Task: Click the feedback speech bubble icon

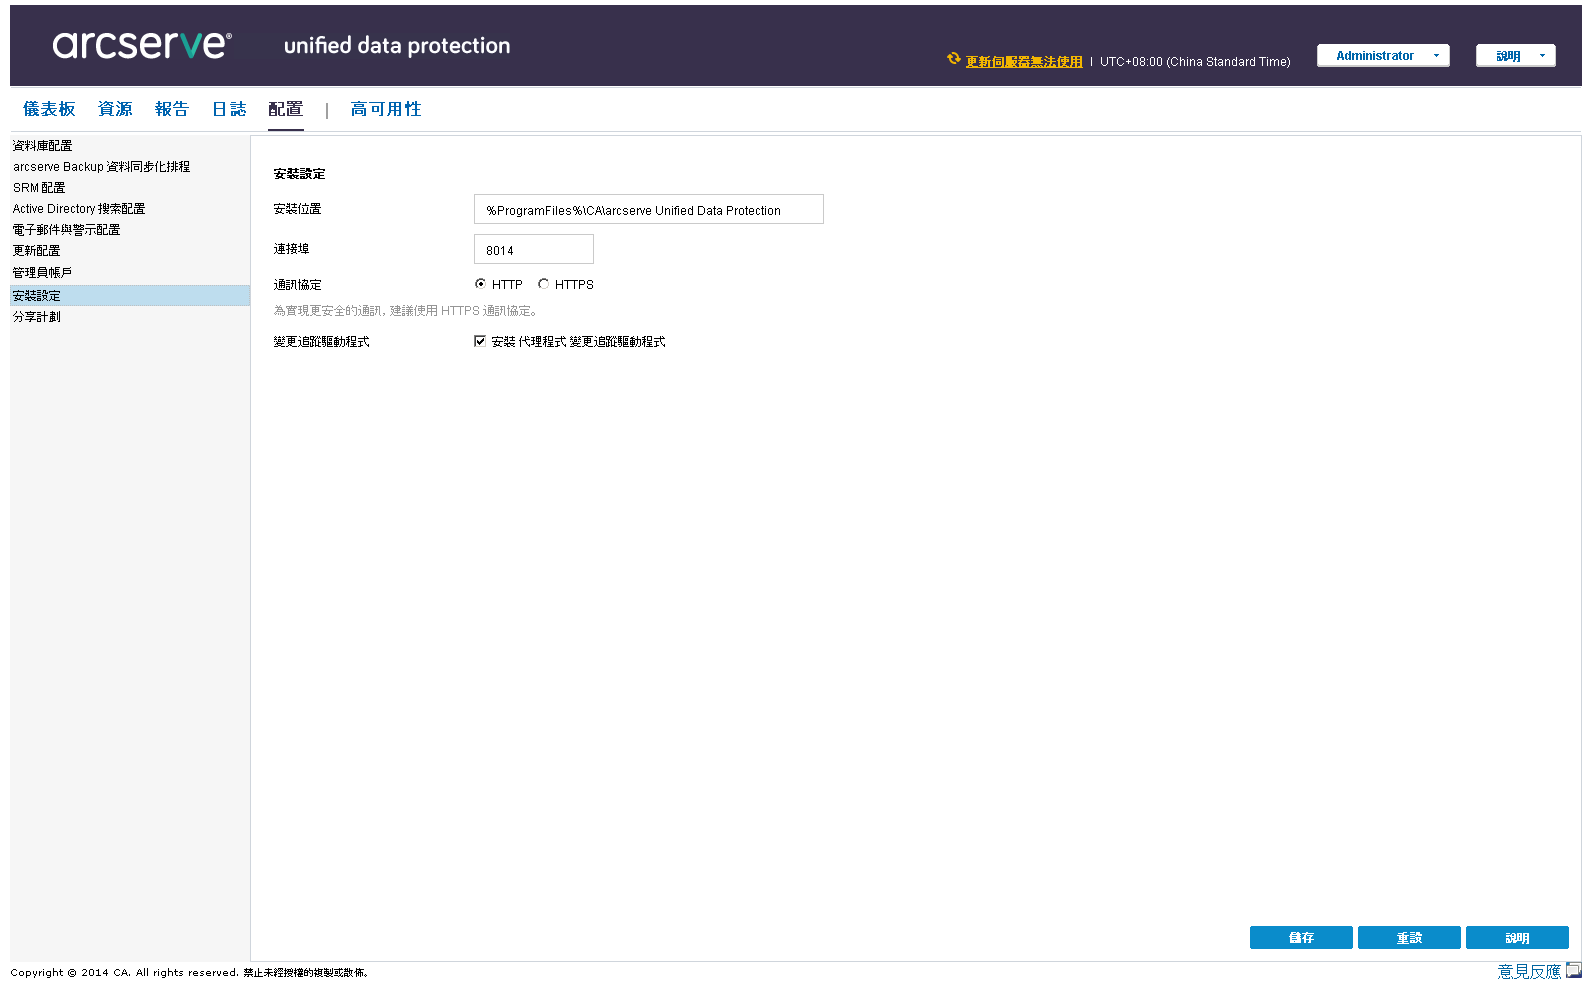Action: (1574, 970)
